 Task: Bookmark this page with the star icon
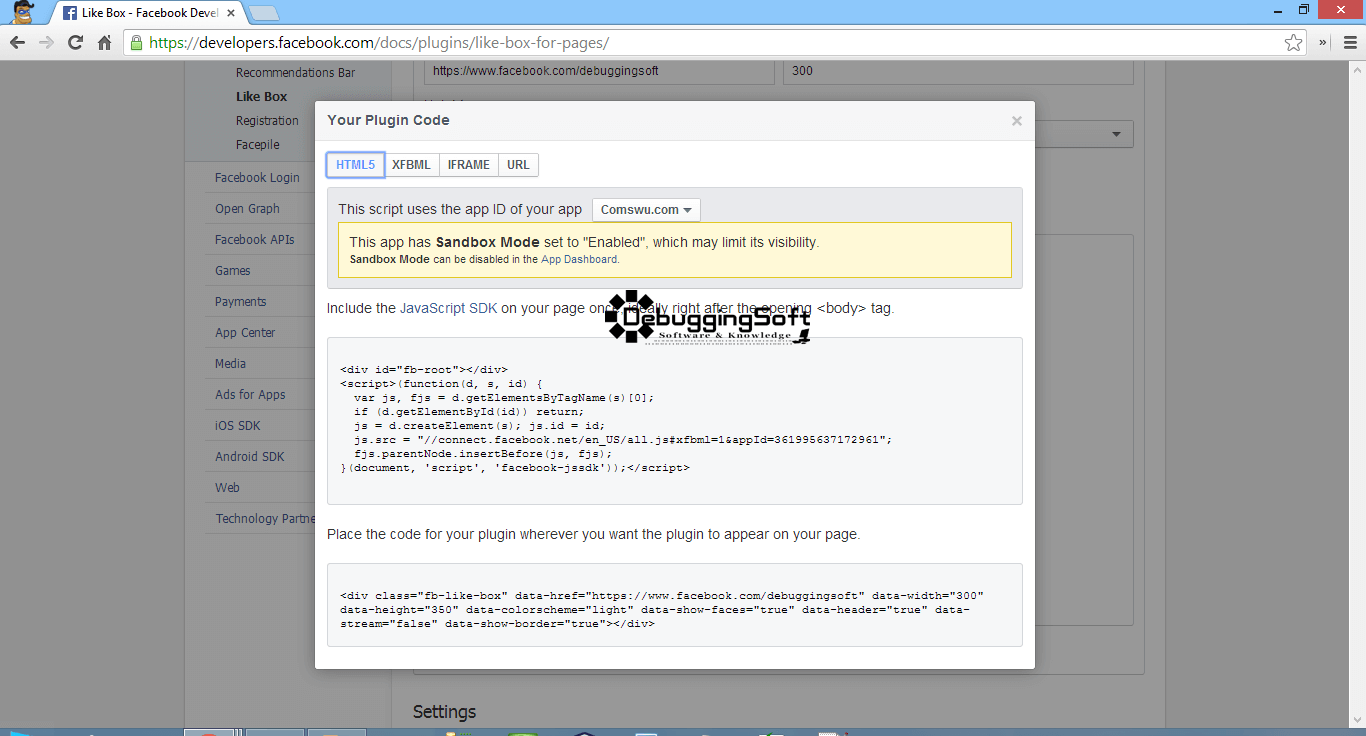click(1295, 43)
